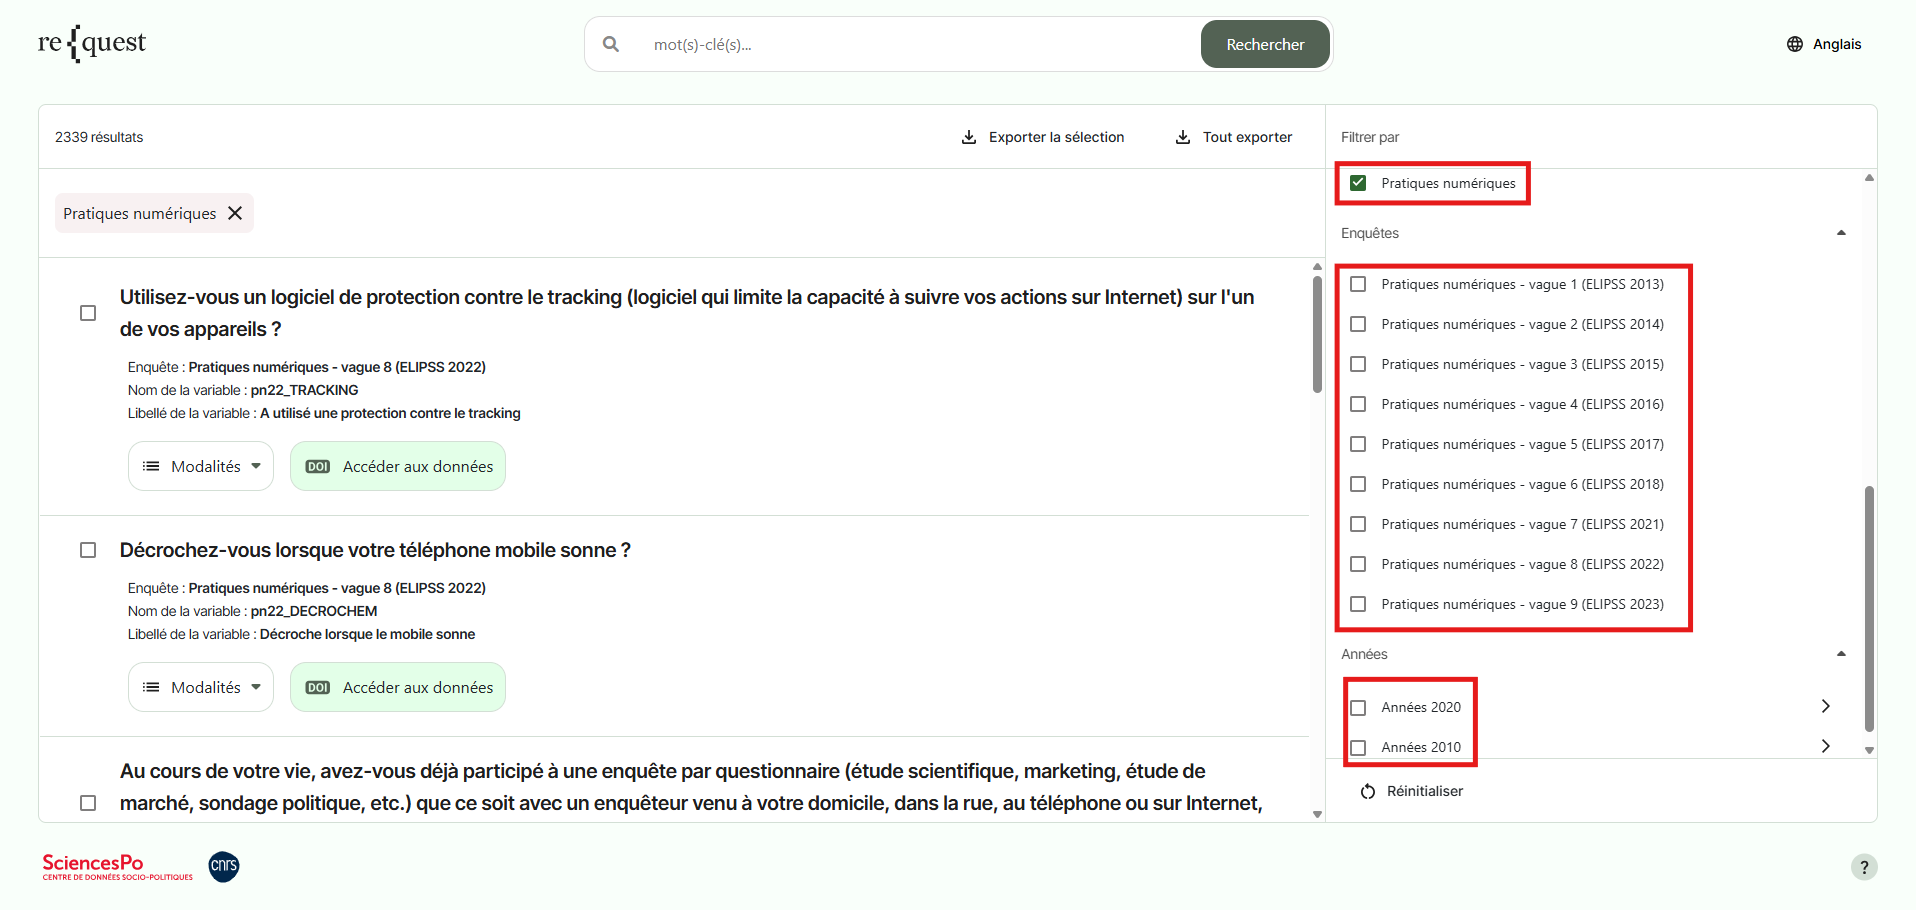1916x910 pixels.
Task: Open the Sciences Po logo link
Action: click(x=117, y=866)
